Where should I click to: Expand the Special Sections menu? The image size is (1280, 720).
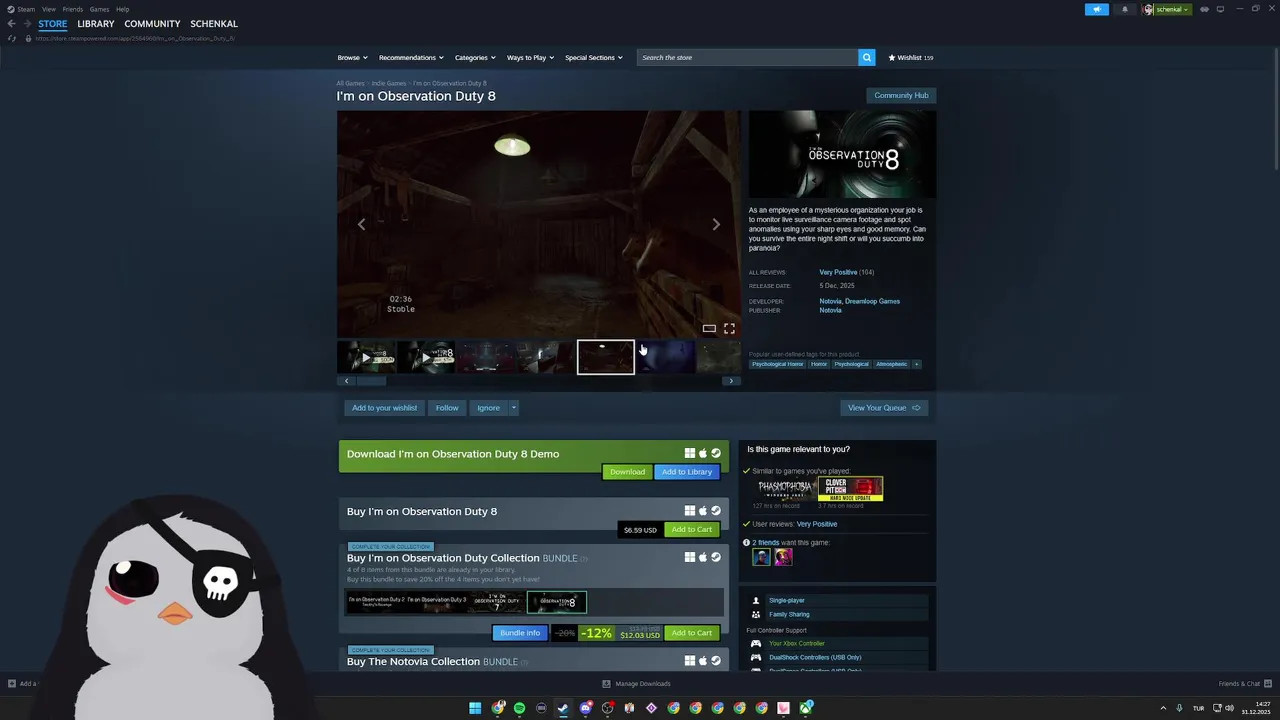click(x=593, y=57)
